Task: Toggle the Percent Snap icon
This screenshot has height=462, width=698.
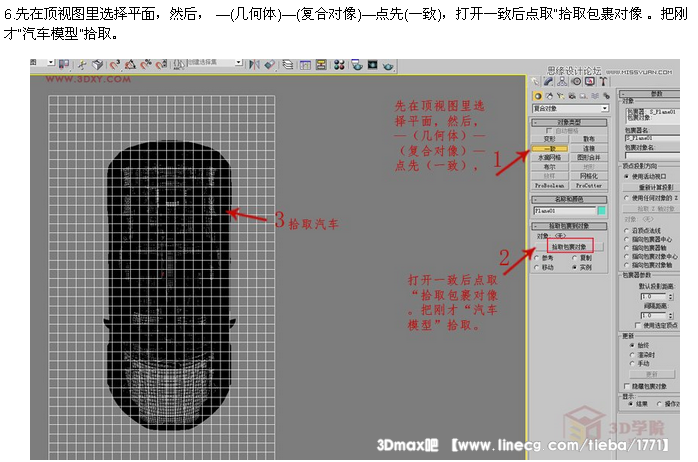Action: click(146, 65)
